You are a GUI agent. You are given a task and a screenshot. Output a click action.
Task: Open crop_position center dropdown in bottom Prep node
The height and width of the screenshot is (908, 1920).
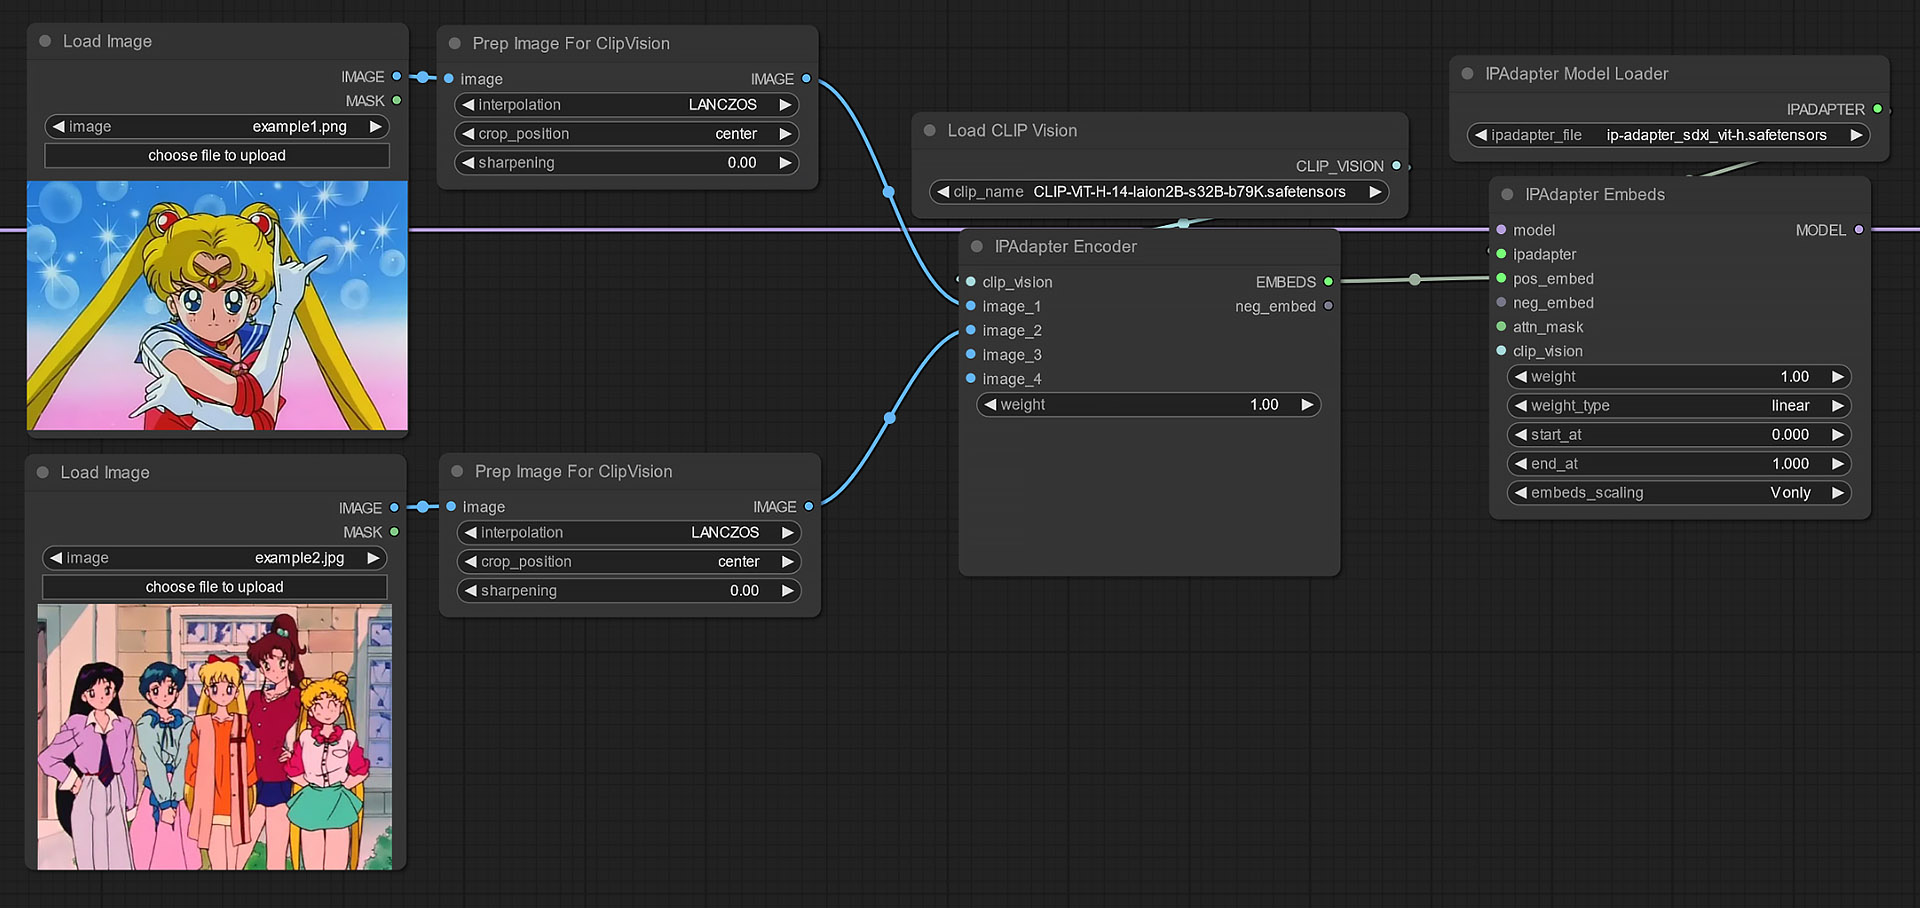coord(629,562)
